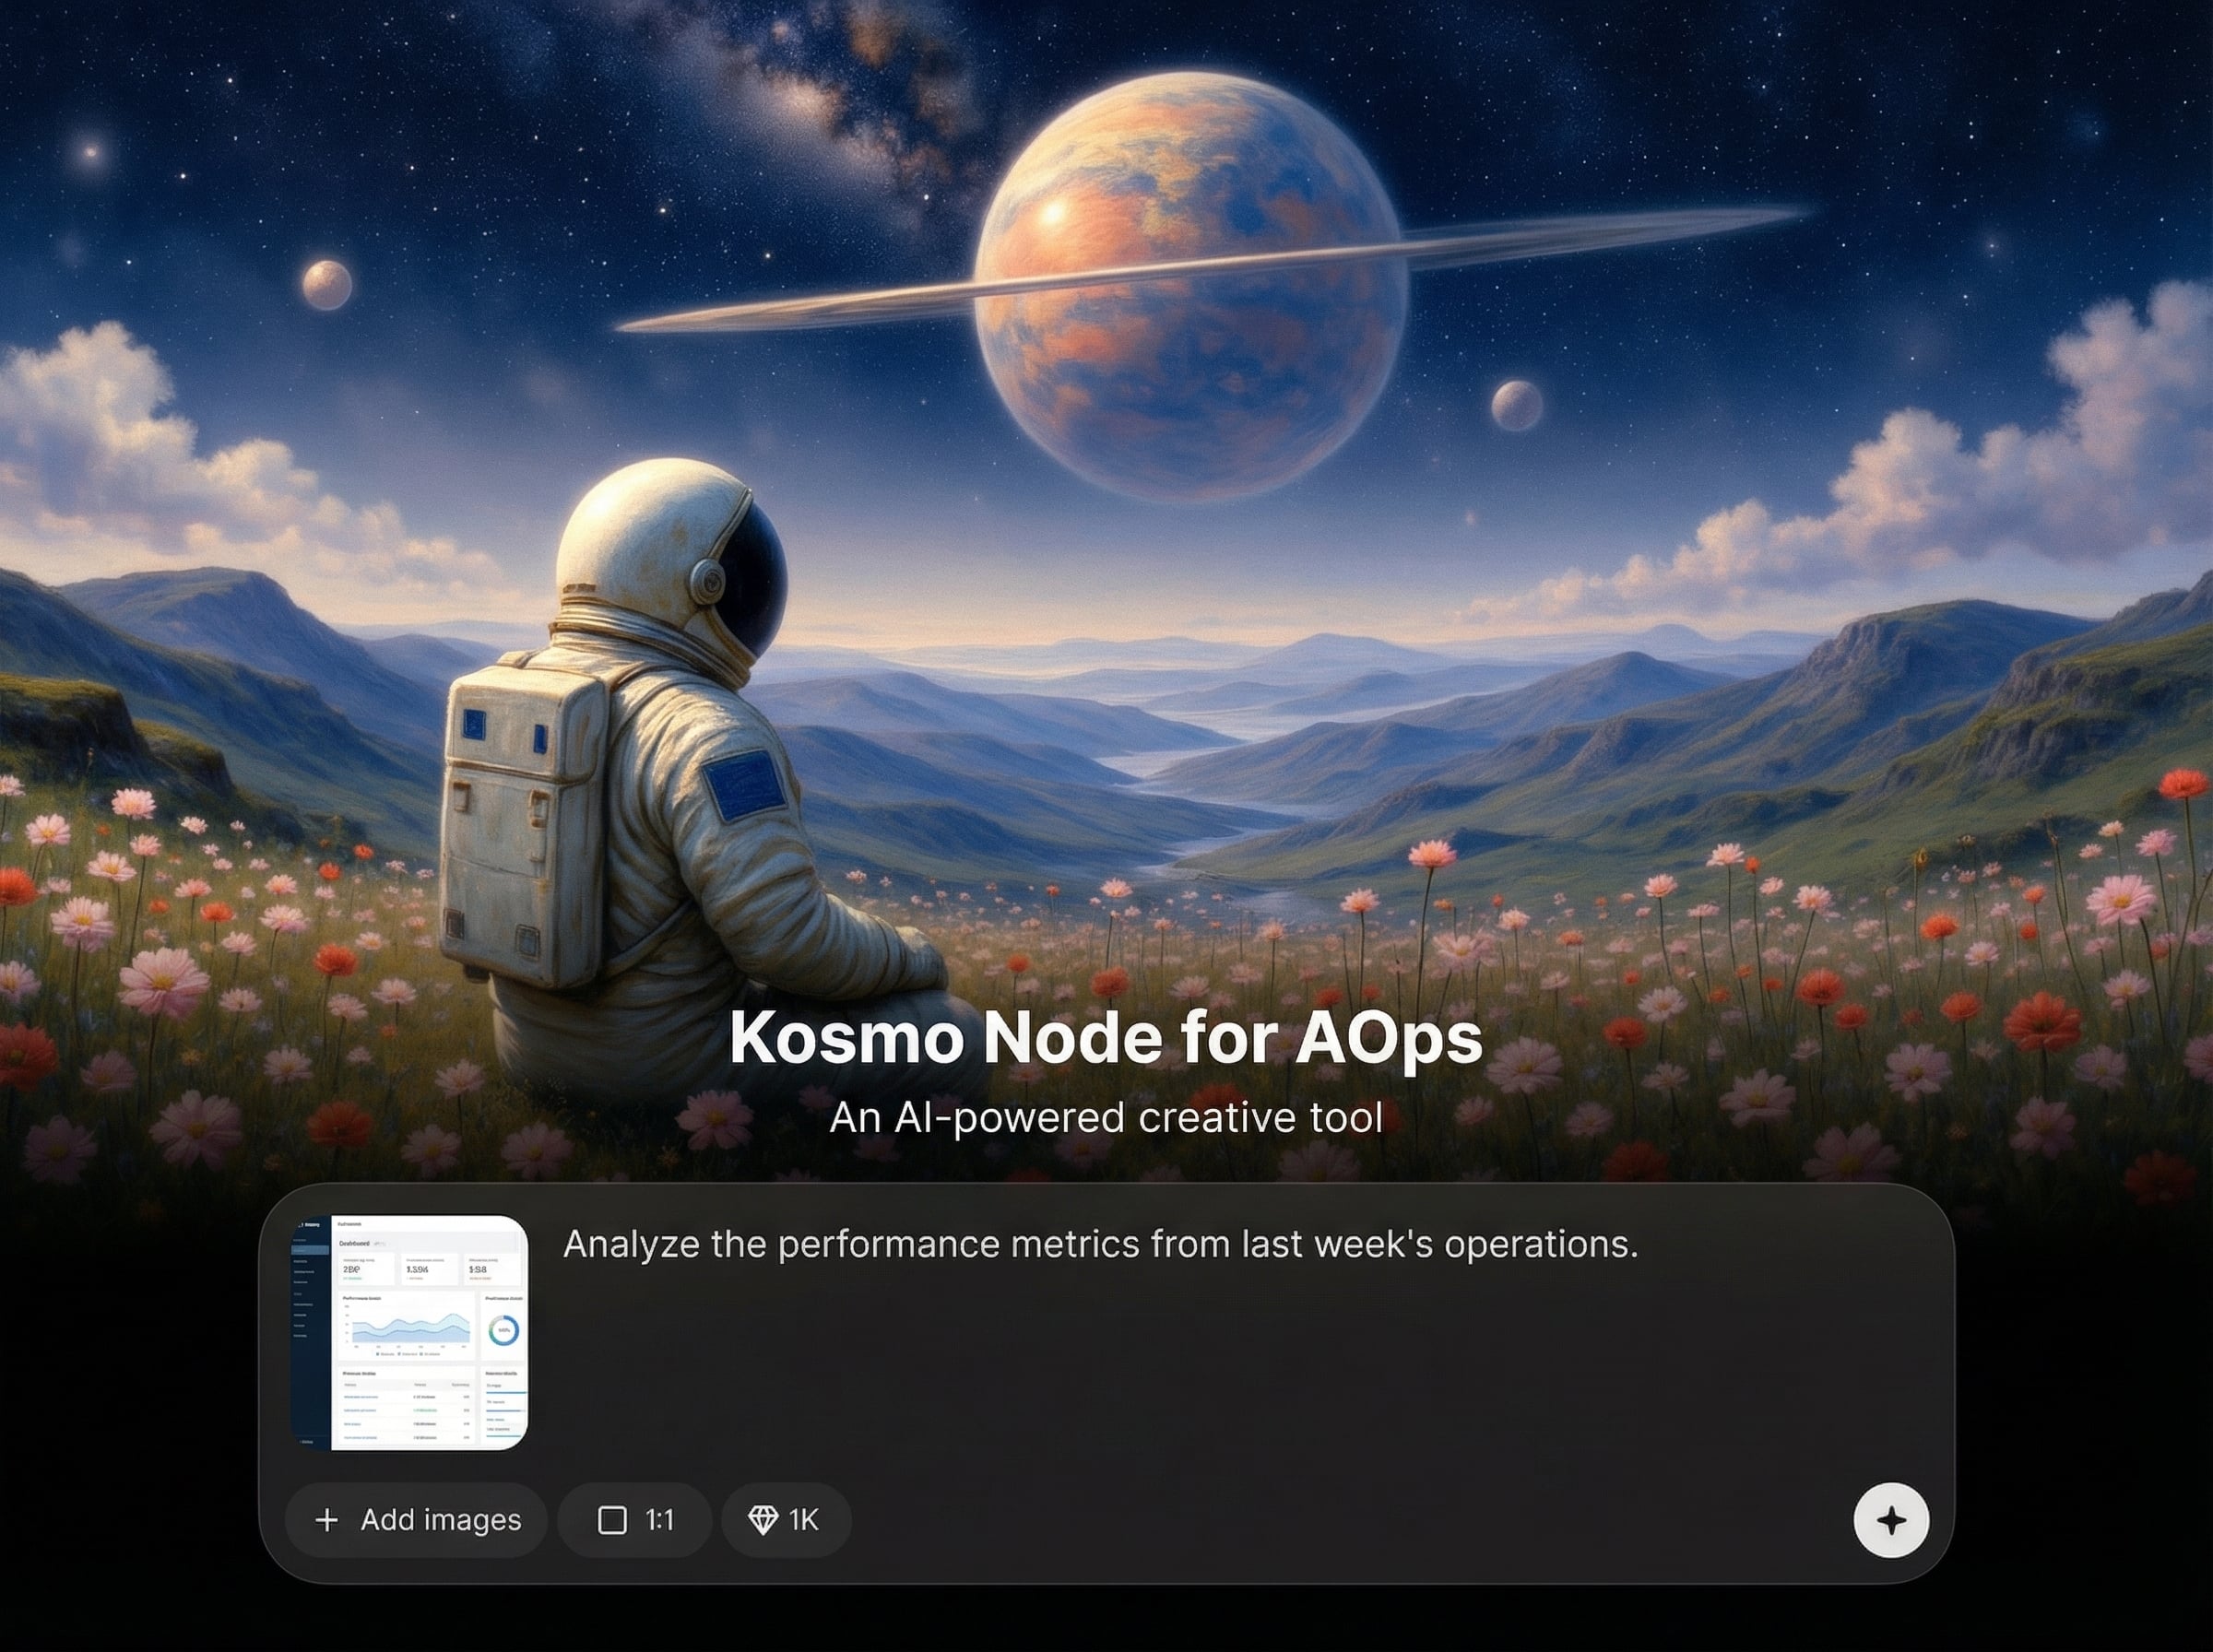
Task: Click the square aspect ratio icon
Action: (x=612, y=1520)
